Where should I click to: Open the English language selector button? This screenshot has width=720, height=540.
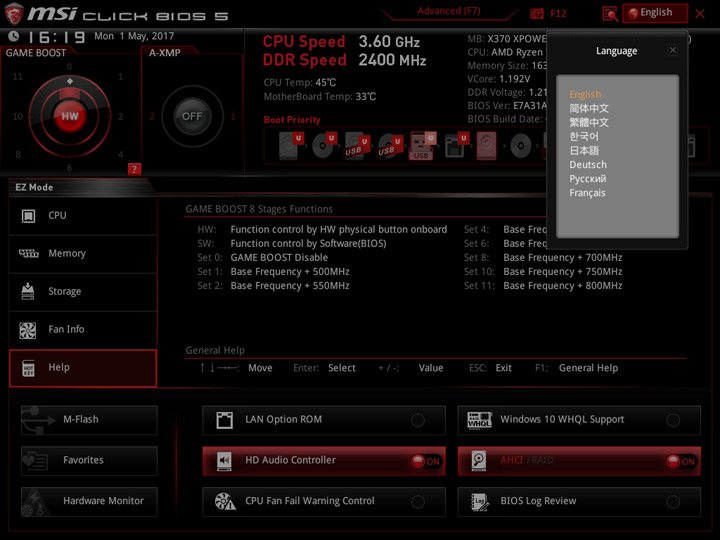coord(655,13)
